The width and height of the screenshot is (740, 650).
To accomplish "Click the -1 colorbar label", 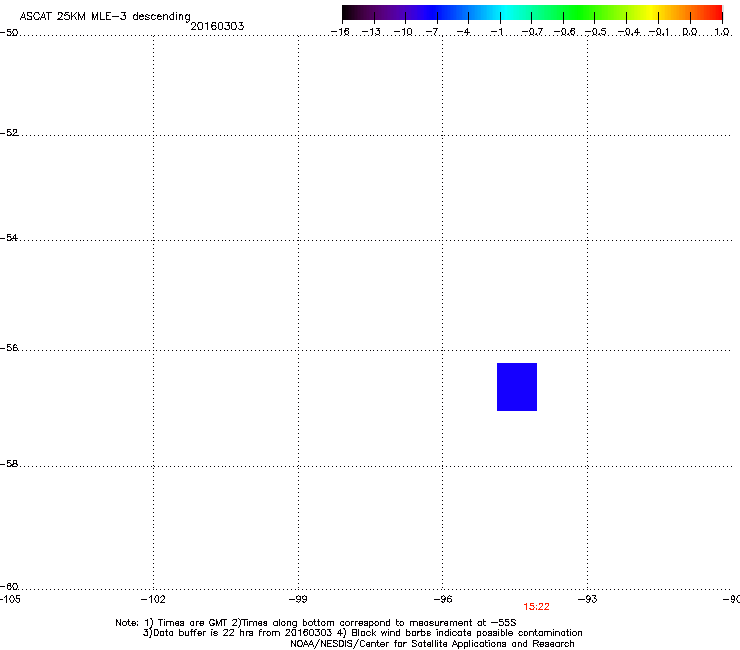I will pyautogui.click(x=496, y=32).
